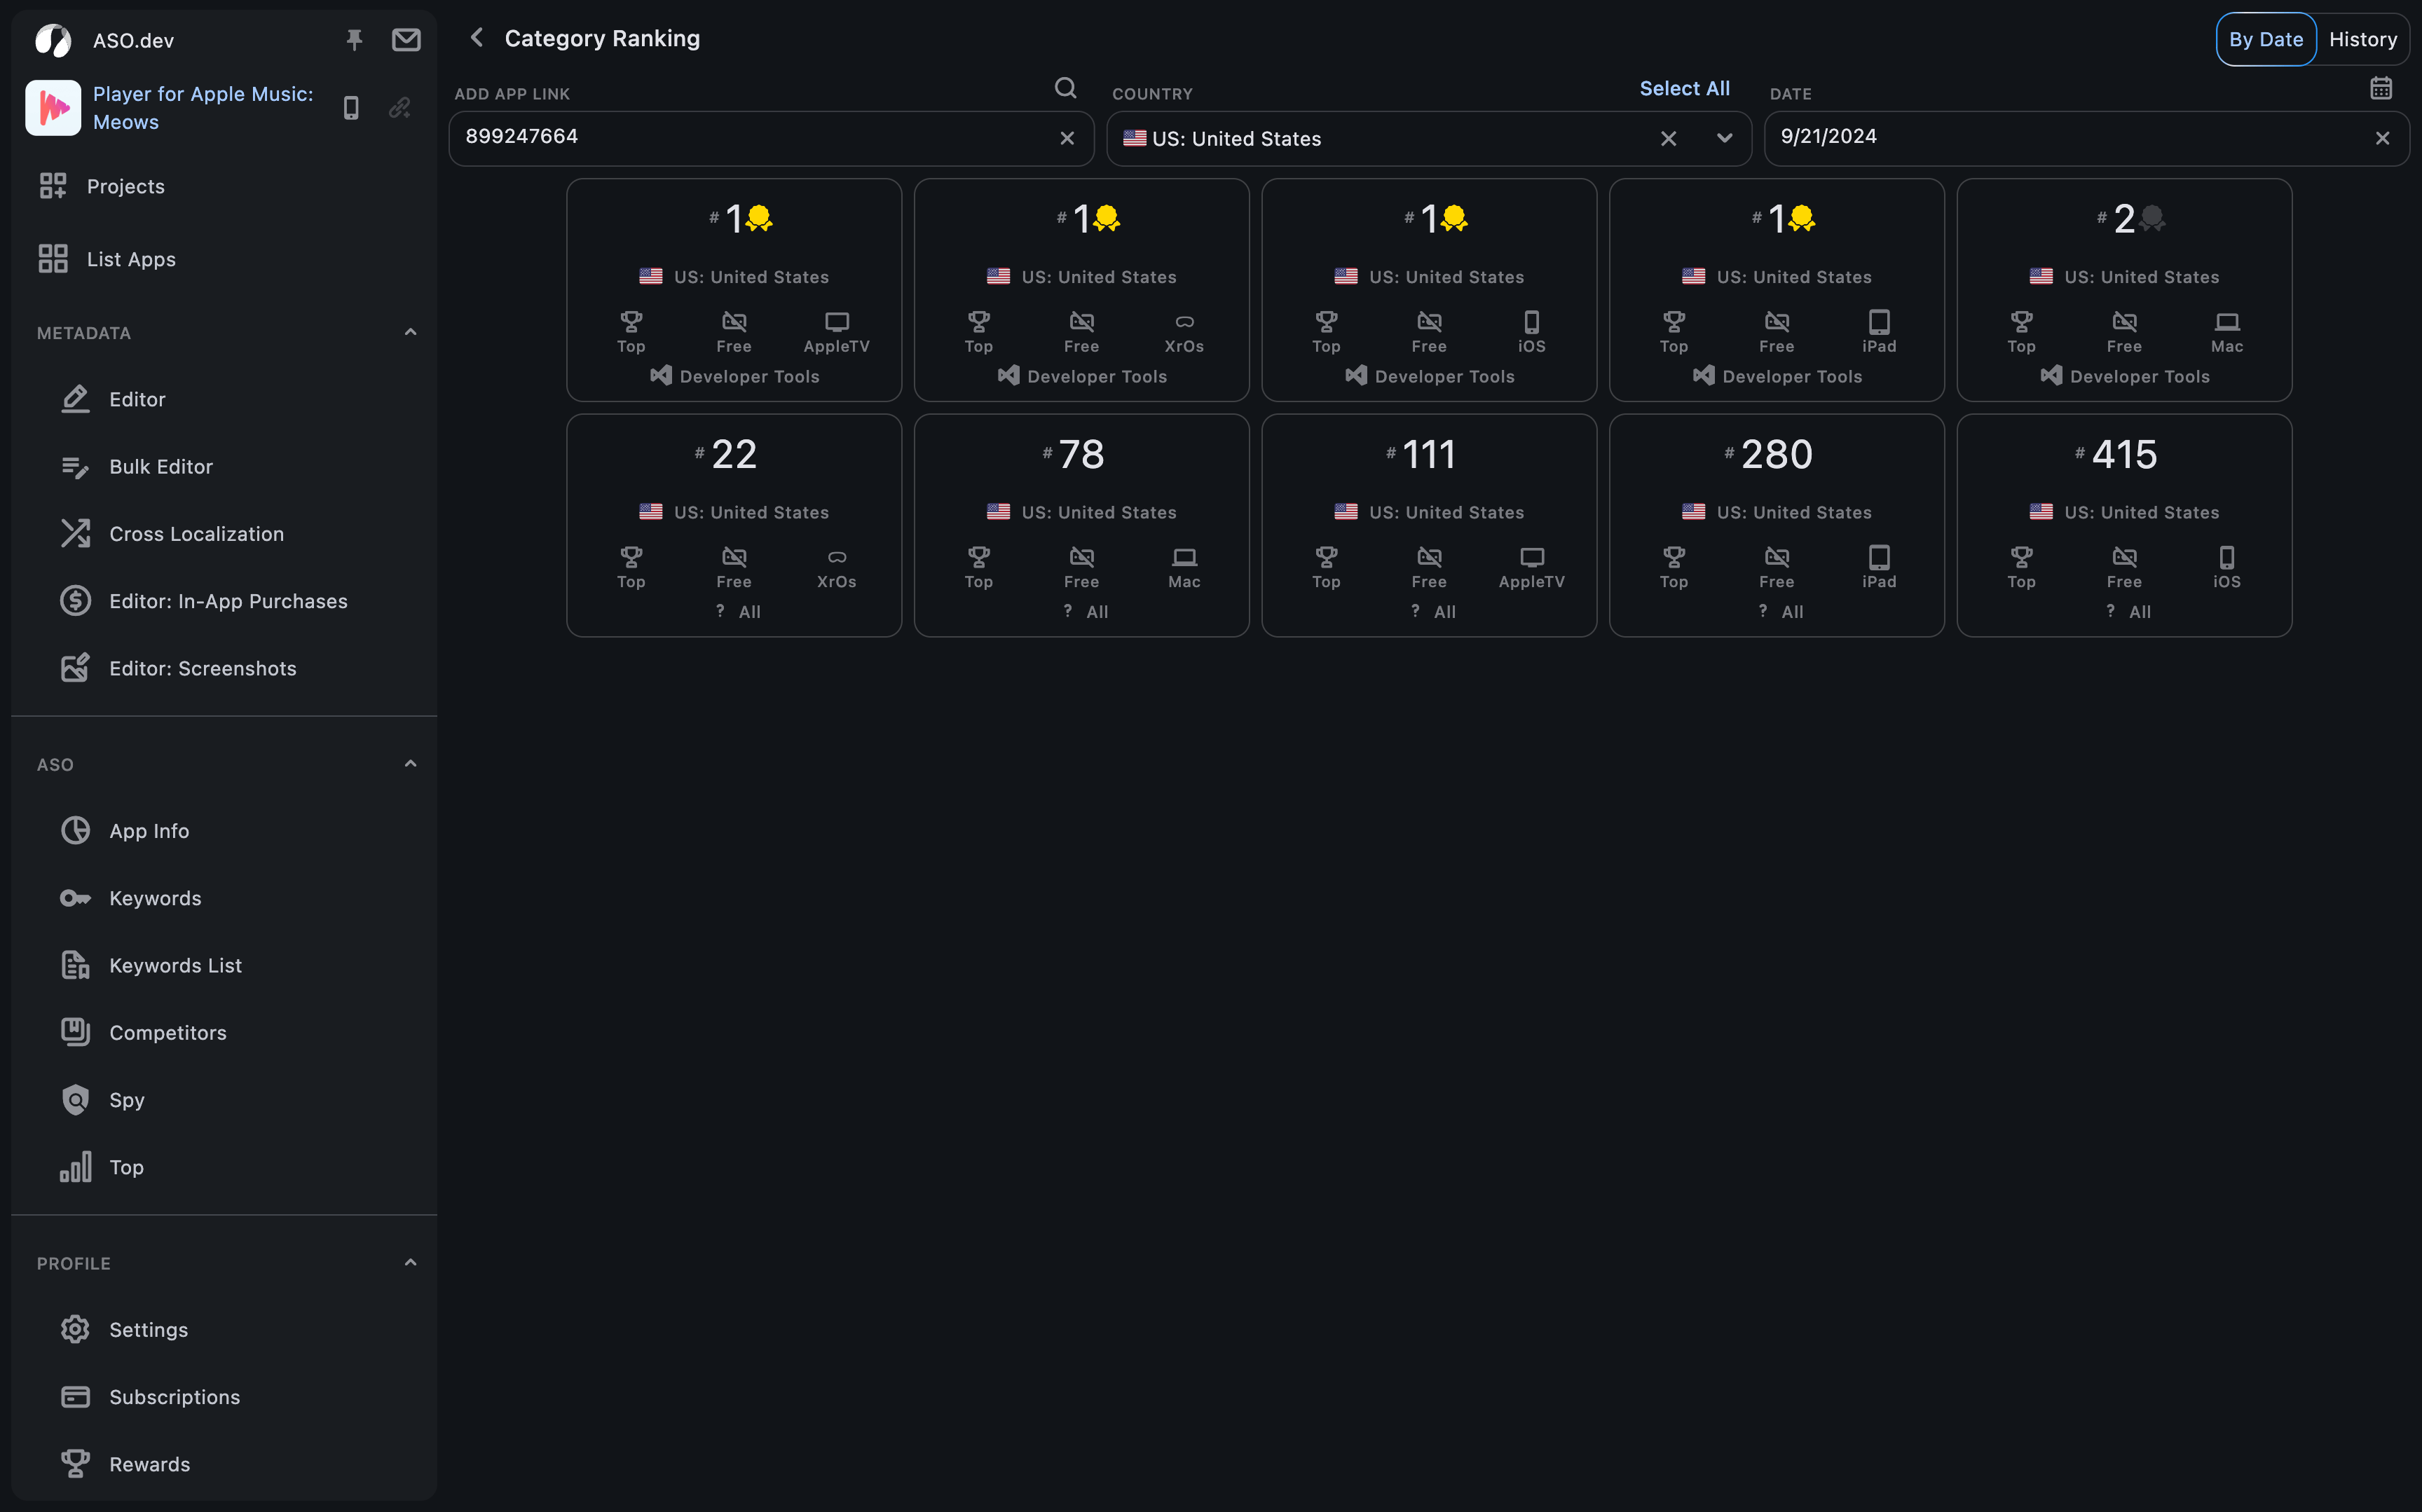Switch to the History view
Image resolution: width=2422 pixels, height=1512 pixels.
click(2363, 39)
